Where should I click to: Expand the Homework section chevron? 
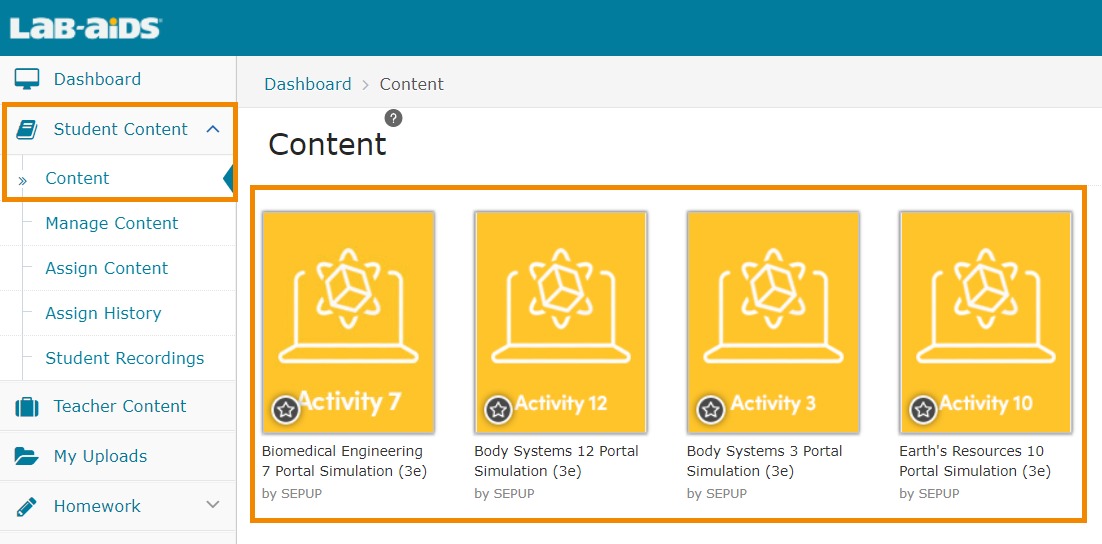(212, 505)
